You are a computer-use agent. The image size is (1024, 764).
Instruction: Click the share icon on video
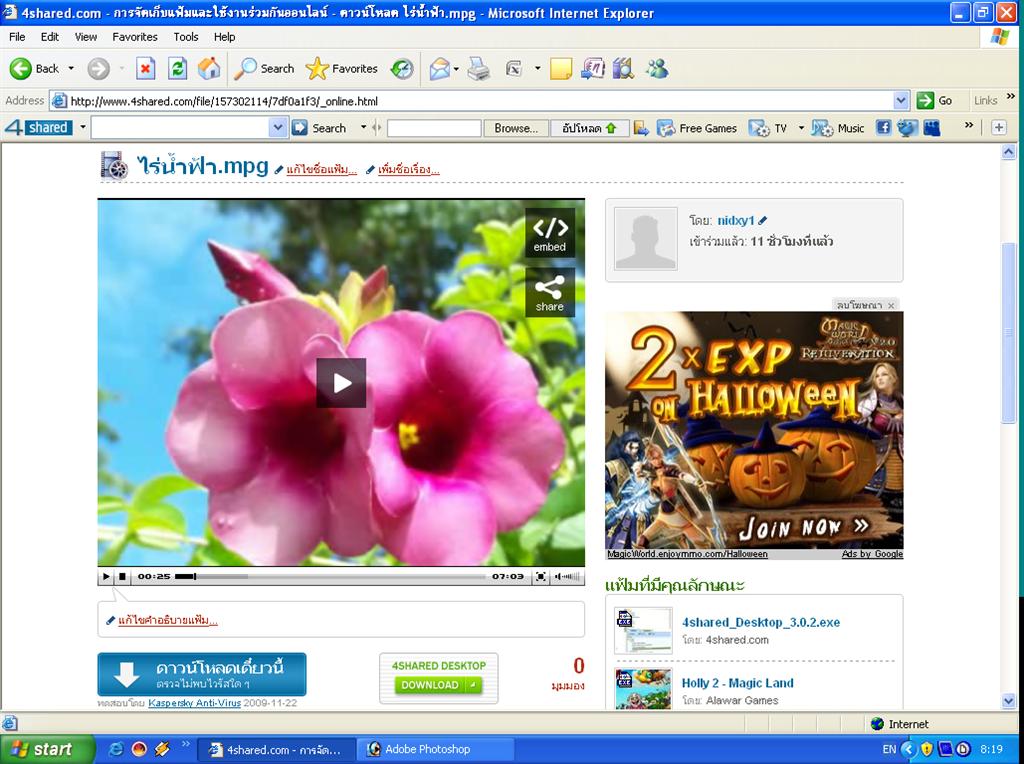click(549, 292)
